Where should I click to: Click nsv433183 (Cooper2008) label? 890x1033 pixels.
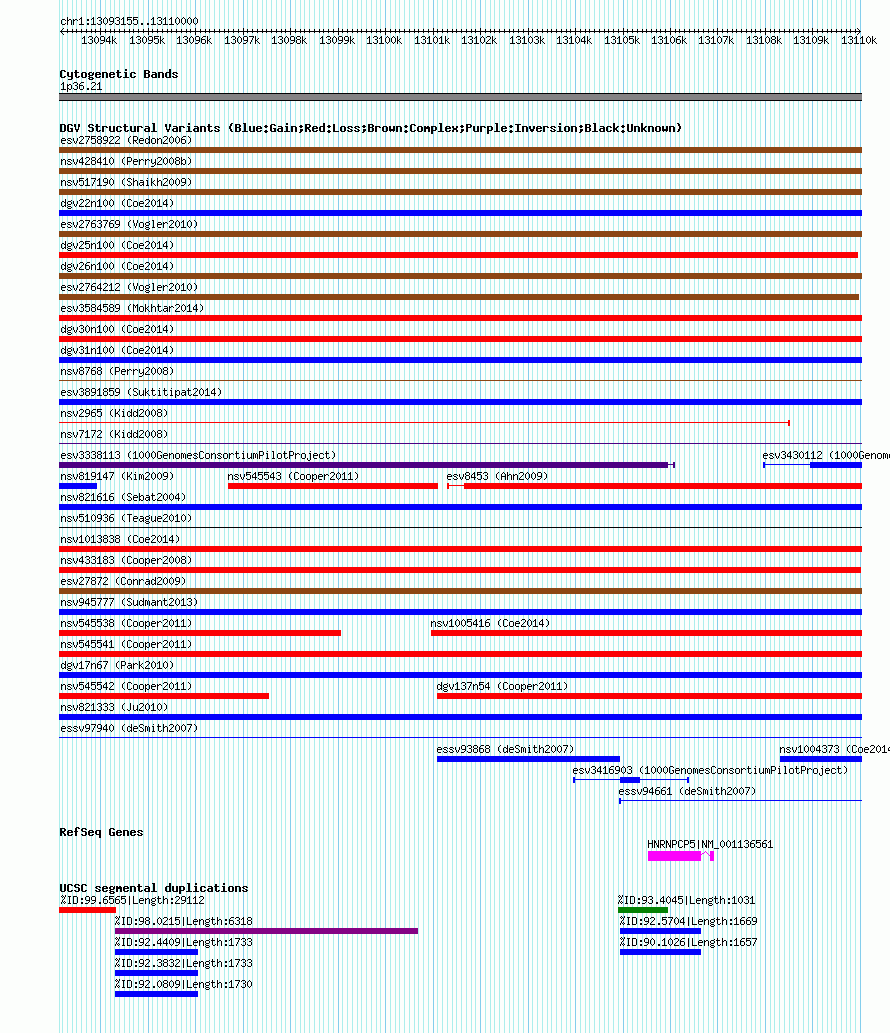click(x=126, y=561)
